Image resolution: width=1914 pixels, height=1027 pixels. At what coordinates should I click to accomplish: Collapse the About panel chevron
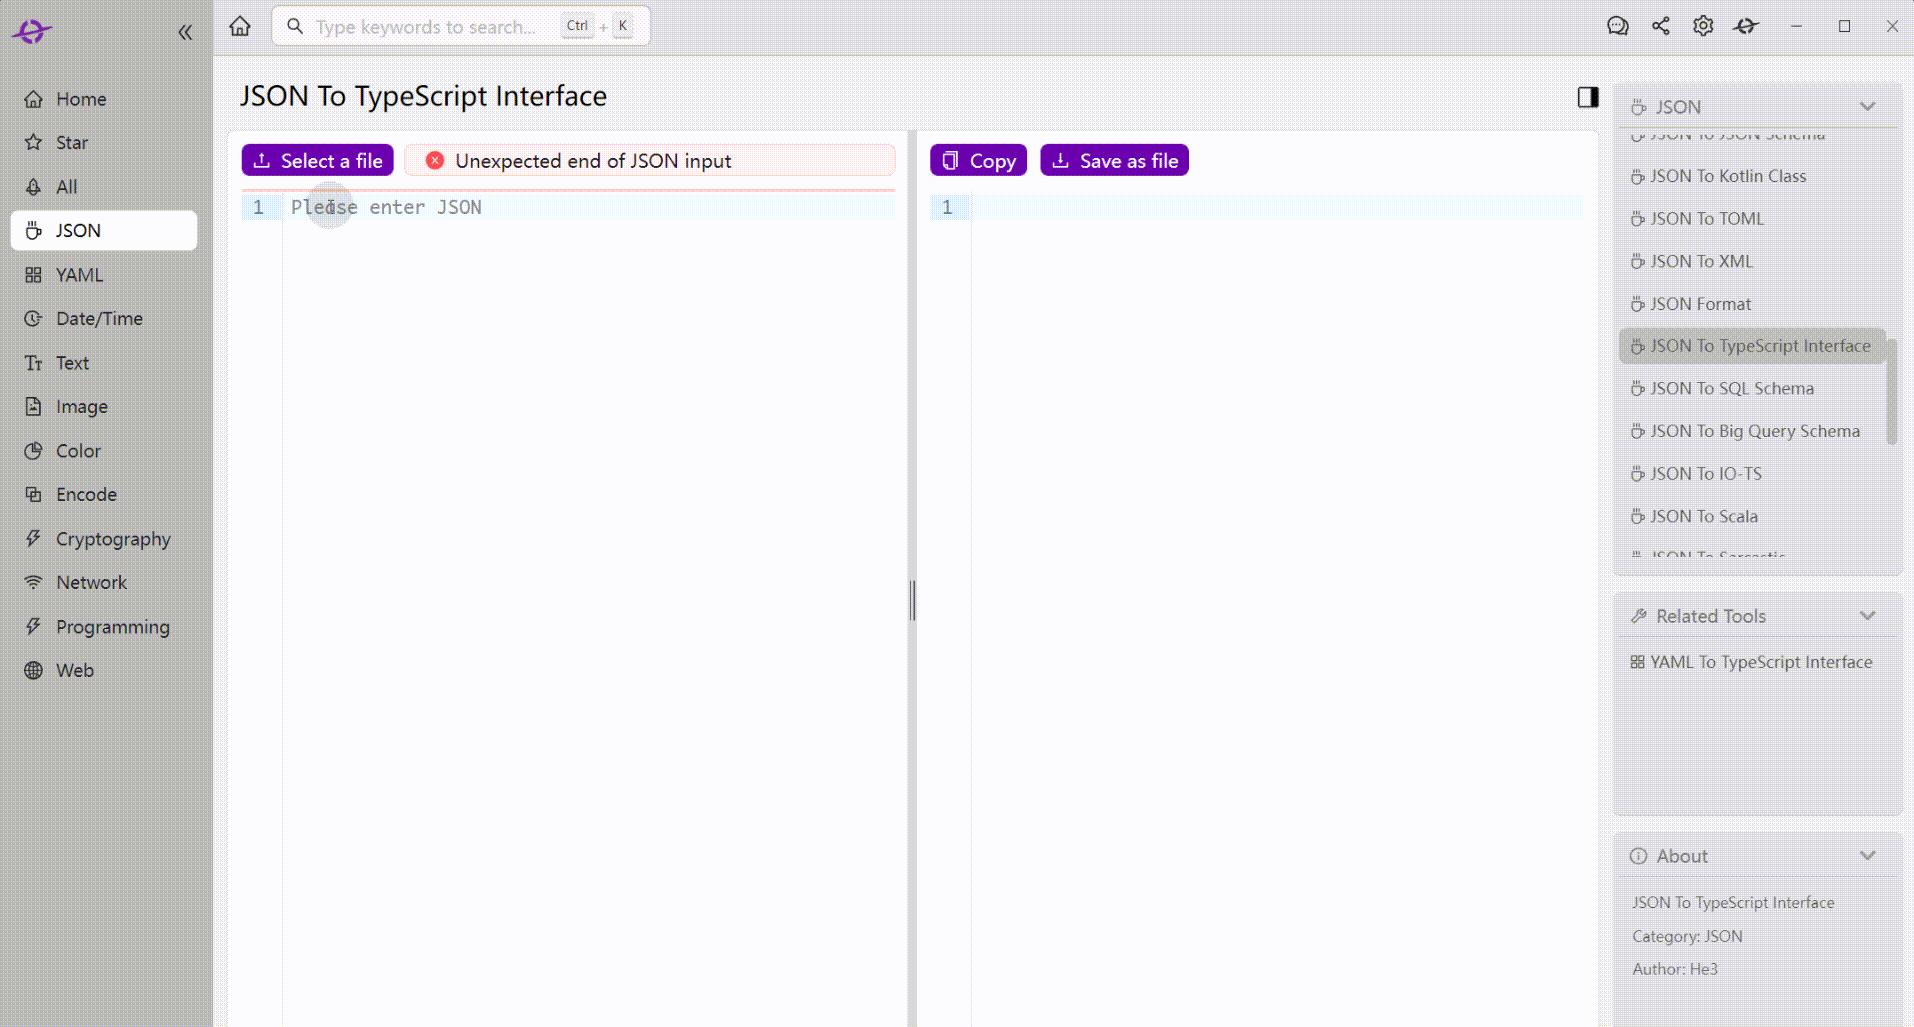[x=1867, y=856]
